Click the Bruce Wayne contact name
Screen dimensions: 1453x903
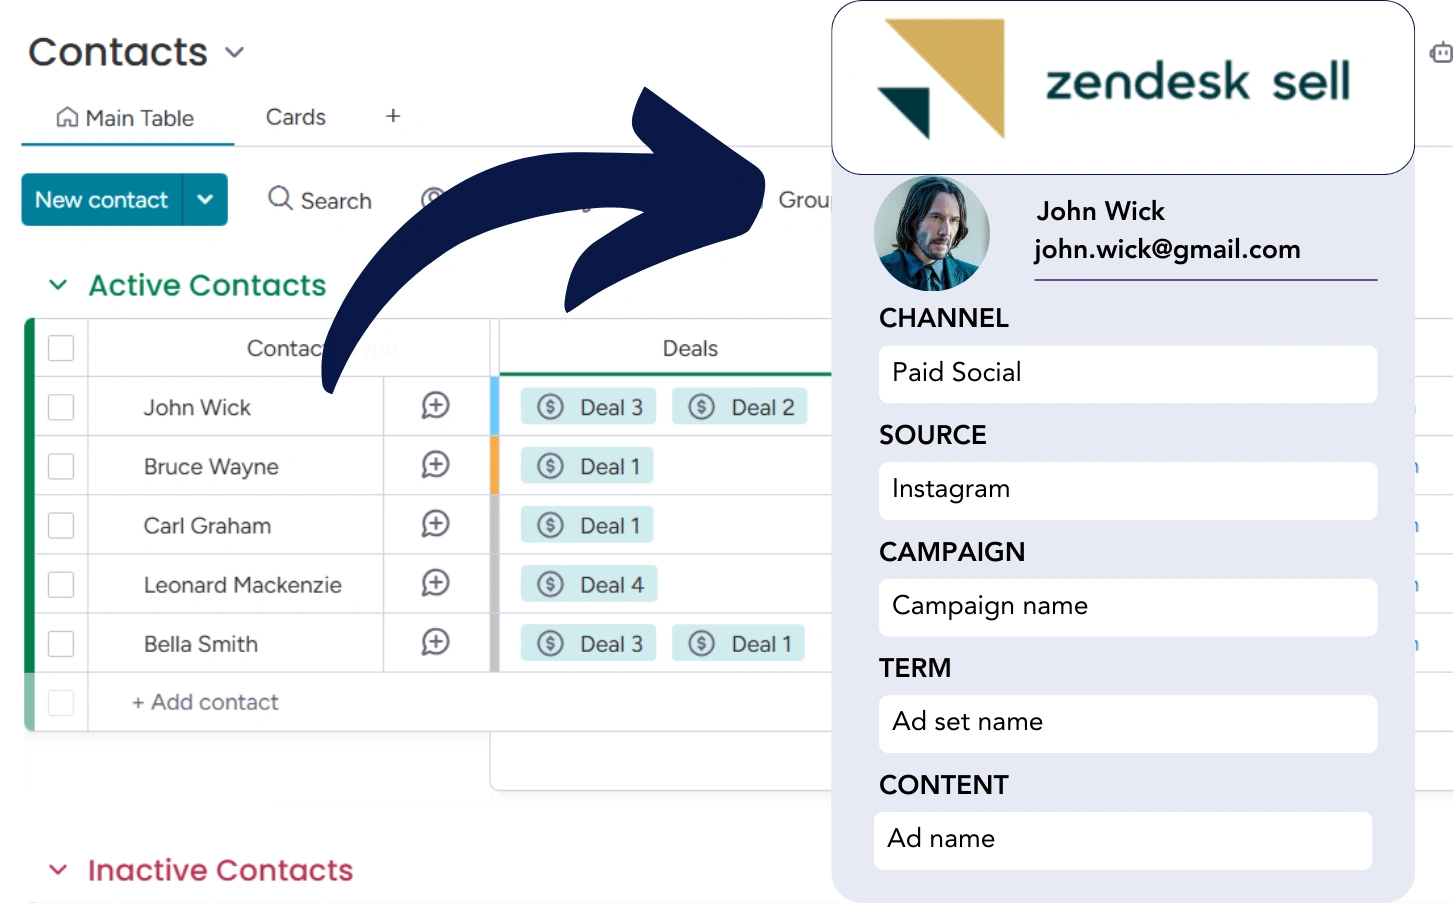click(x=211, y=466)
